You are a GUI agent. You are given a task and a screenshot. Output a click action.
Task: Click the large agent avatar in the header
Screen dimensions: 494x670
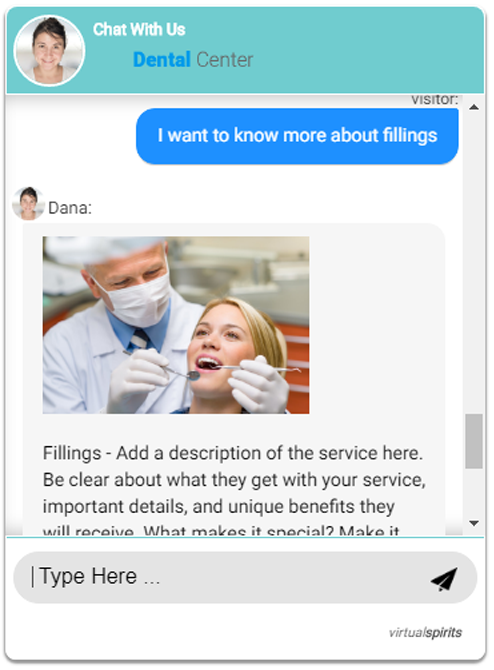[x=49, y=50]
